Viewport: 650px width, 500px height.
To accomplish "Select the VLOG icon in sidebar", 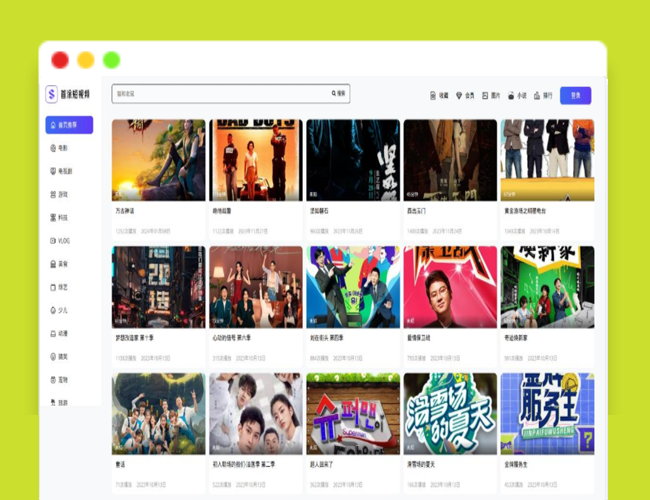I will tap(51, 241).
